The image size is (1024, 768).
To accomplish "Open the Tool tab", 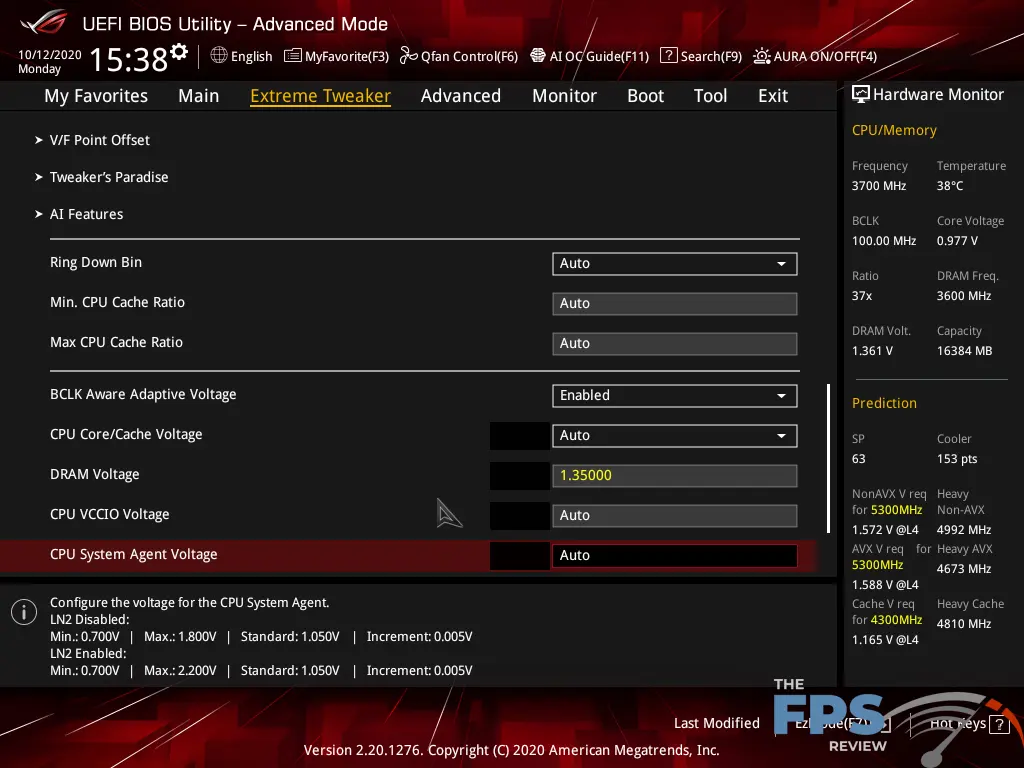I will 710,95.
